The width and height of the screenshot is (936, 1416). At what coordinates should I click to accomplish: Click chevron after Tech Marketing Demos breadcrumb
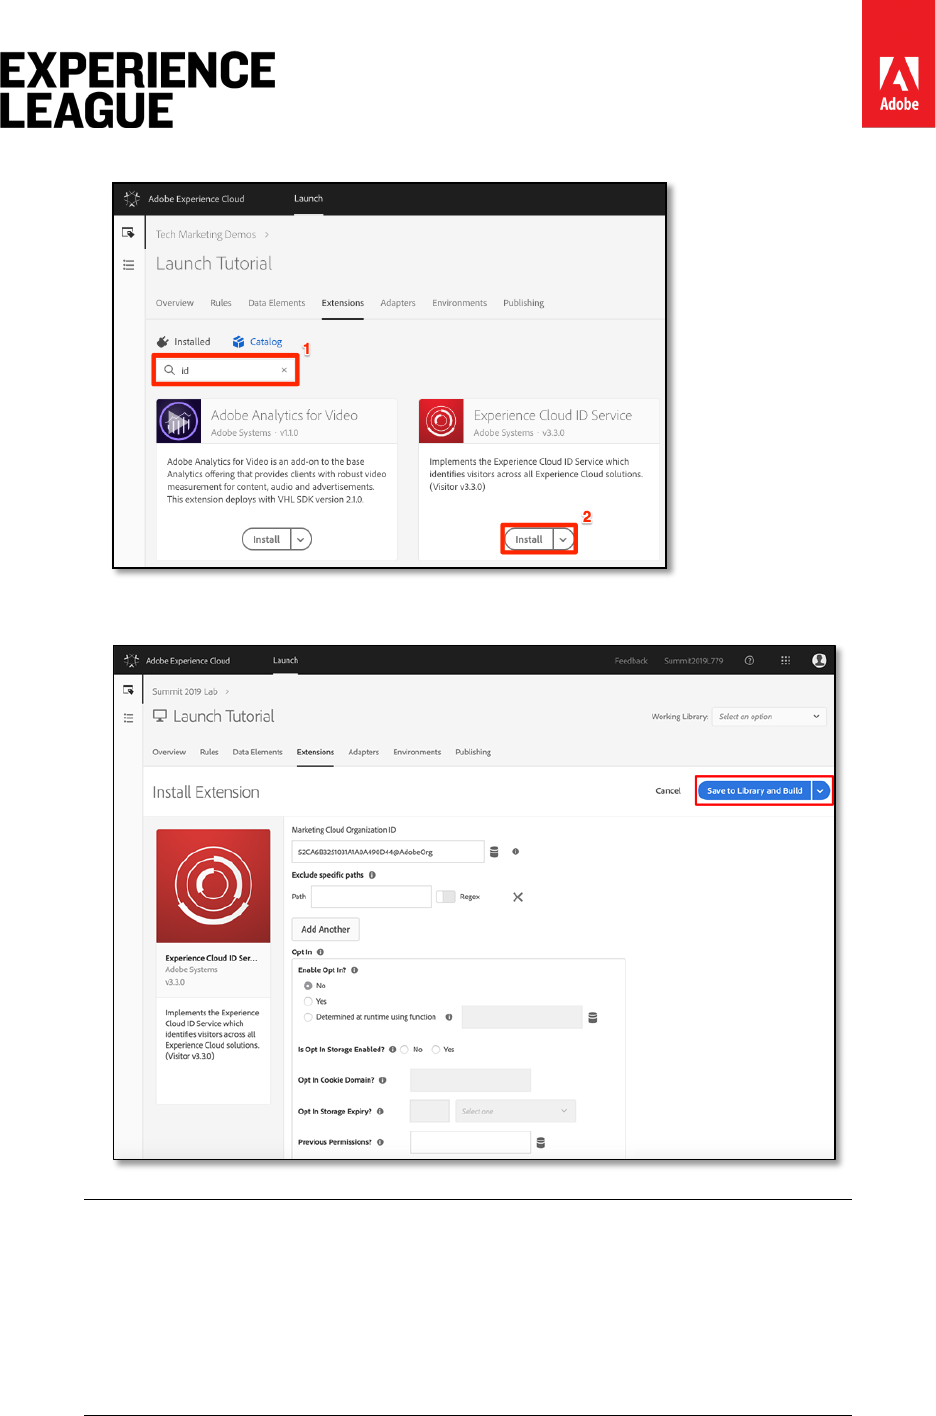(x=267, y=235)
